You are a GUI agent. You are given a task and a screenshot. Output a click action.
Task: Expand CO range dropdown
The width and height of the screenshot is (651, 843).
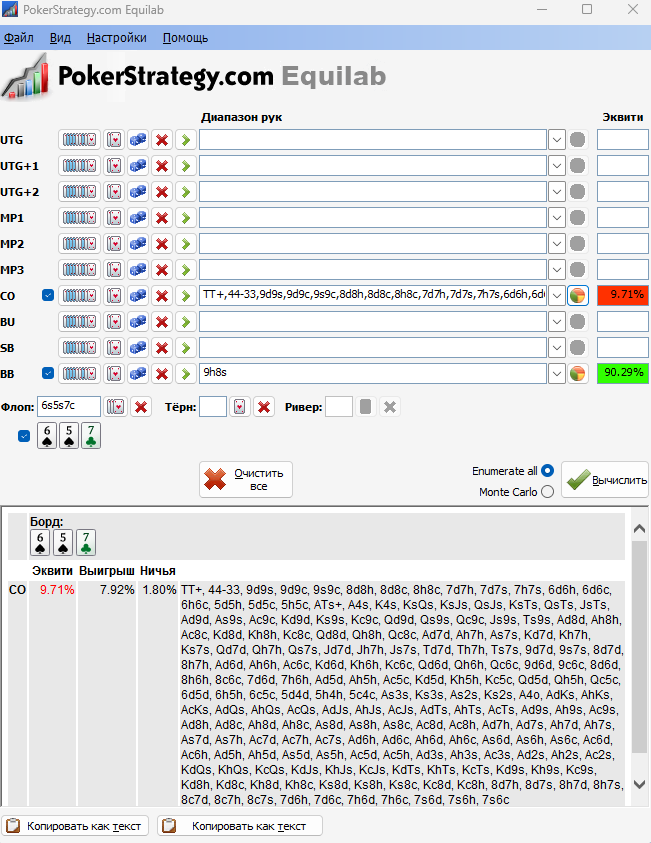pos(557,296)
